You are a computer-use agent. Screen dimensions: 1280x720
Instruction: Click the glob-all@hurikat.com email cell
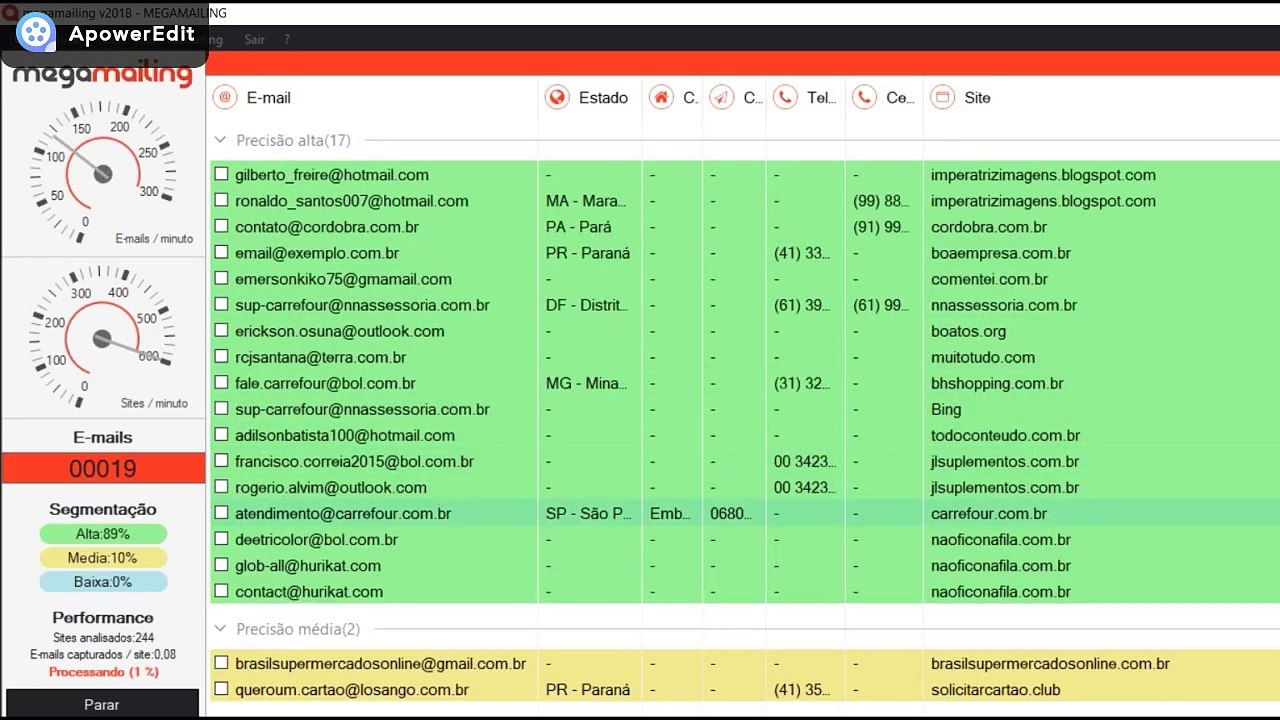308,565
